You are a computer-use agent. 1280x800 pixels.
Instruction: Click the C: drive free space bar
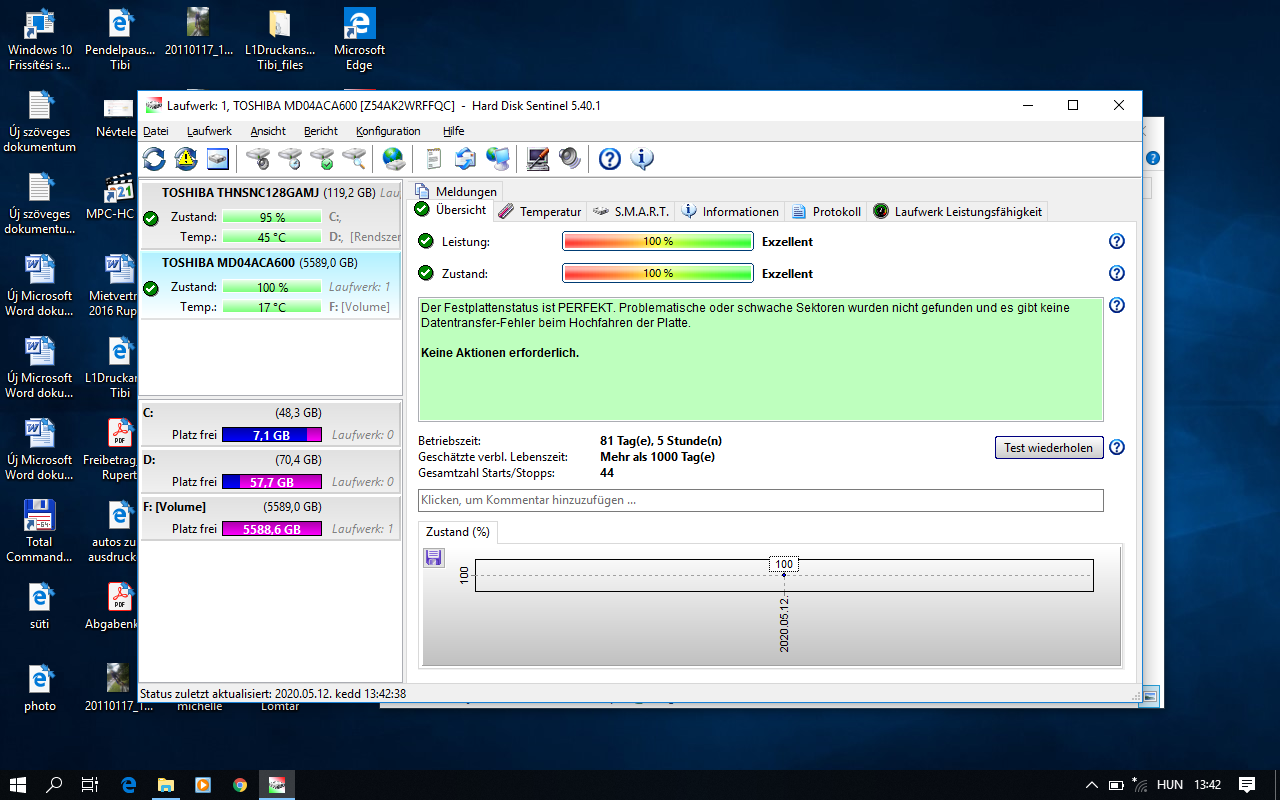pyautogui.click(x=271, y=435)
